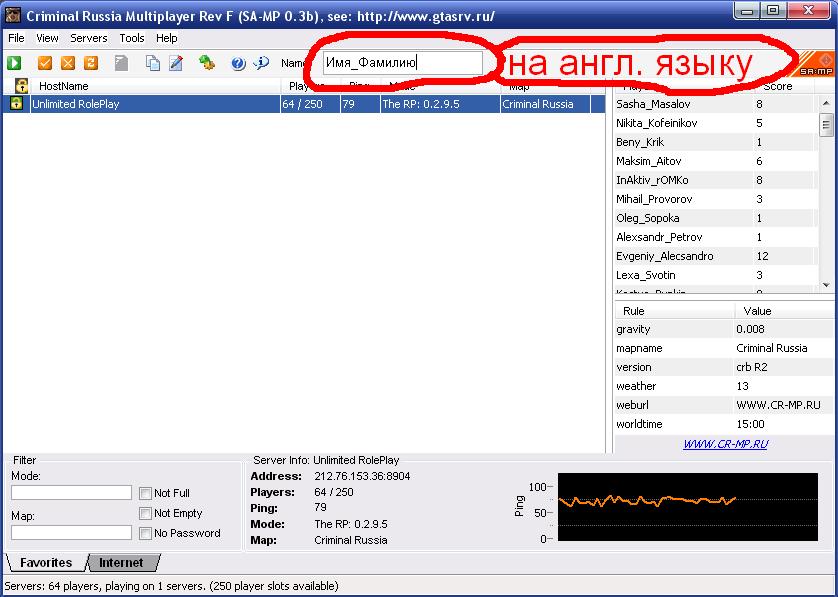Select player Alexsandr_Petrov
This screenshot has height=597, width=838.
tap(717, 237)
